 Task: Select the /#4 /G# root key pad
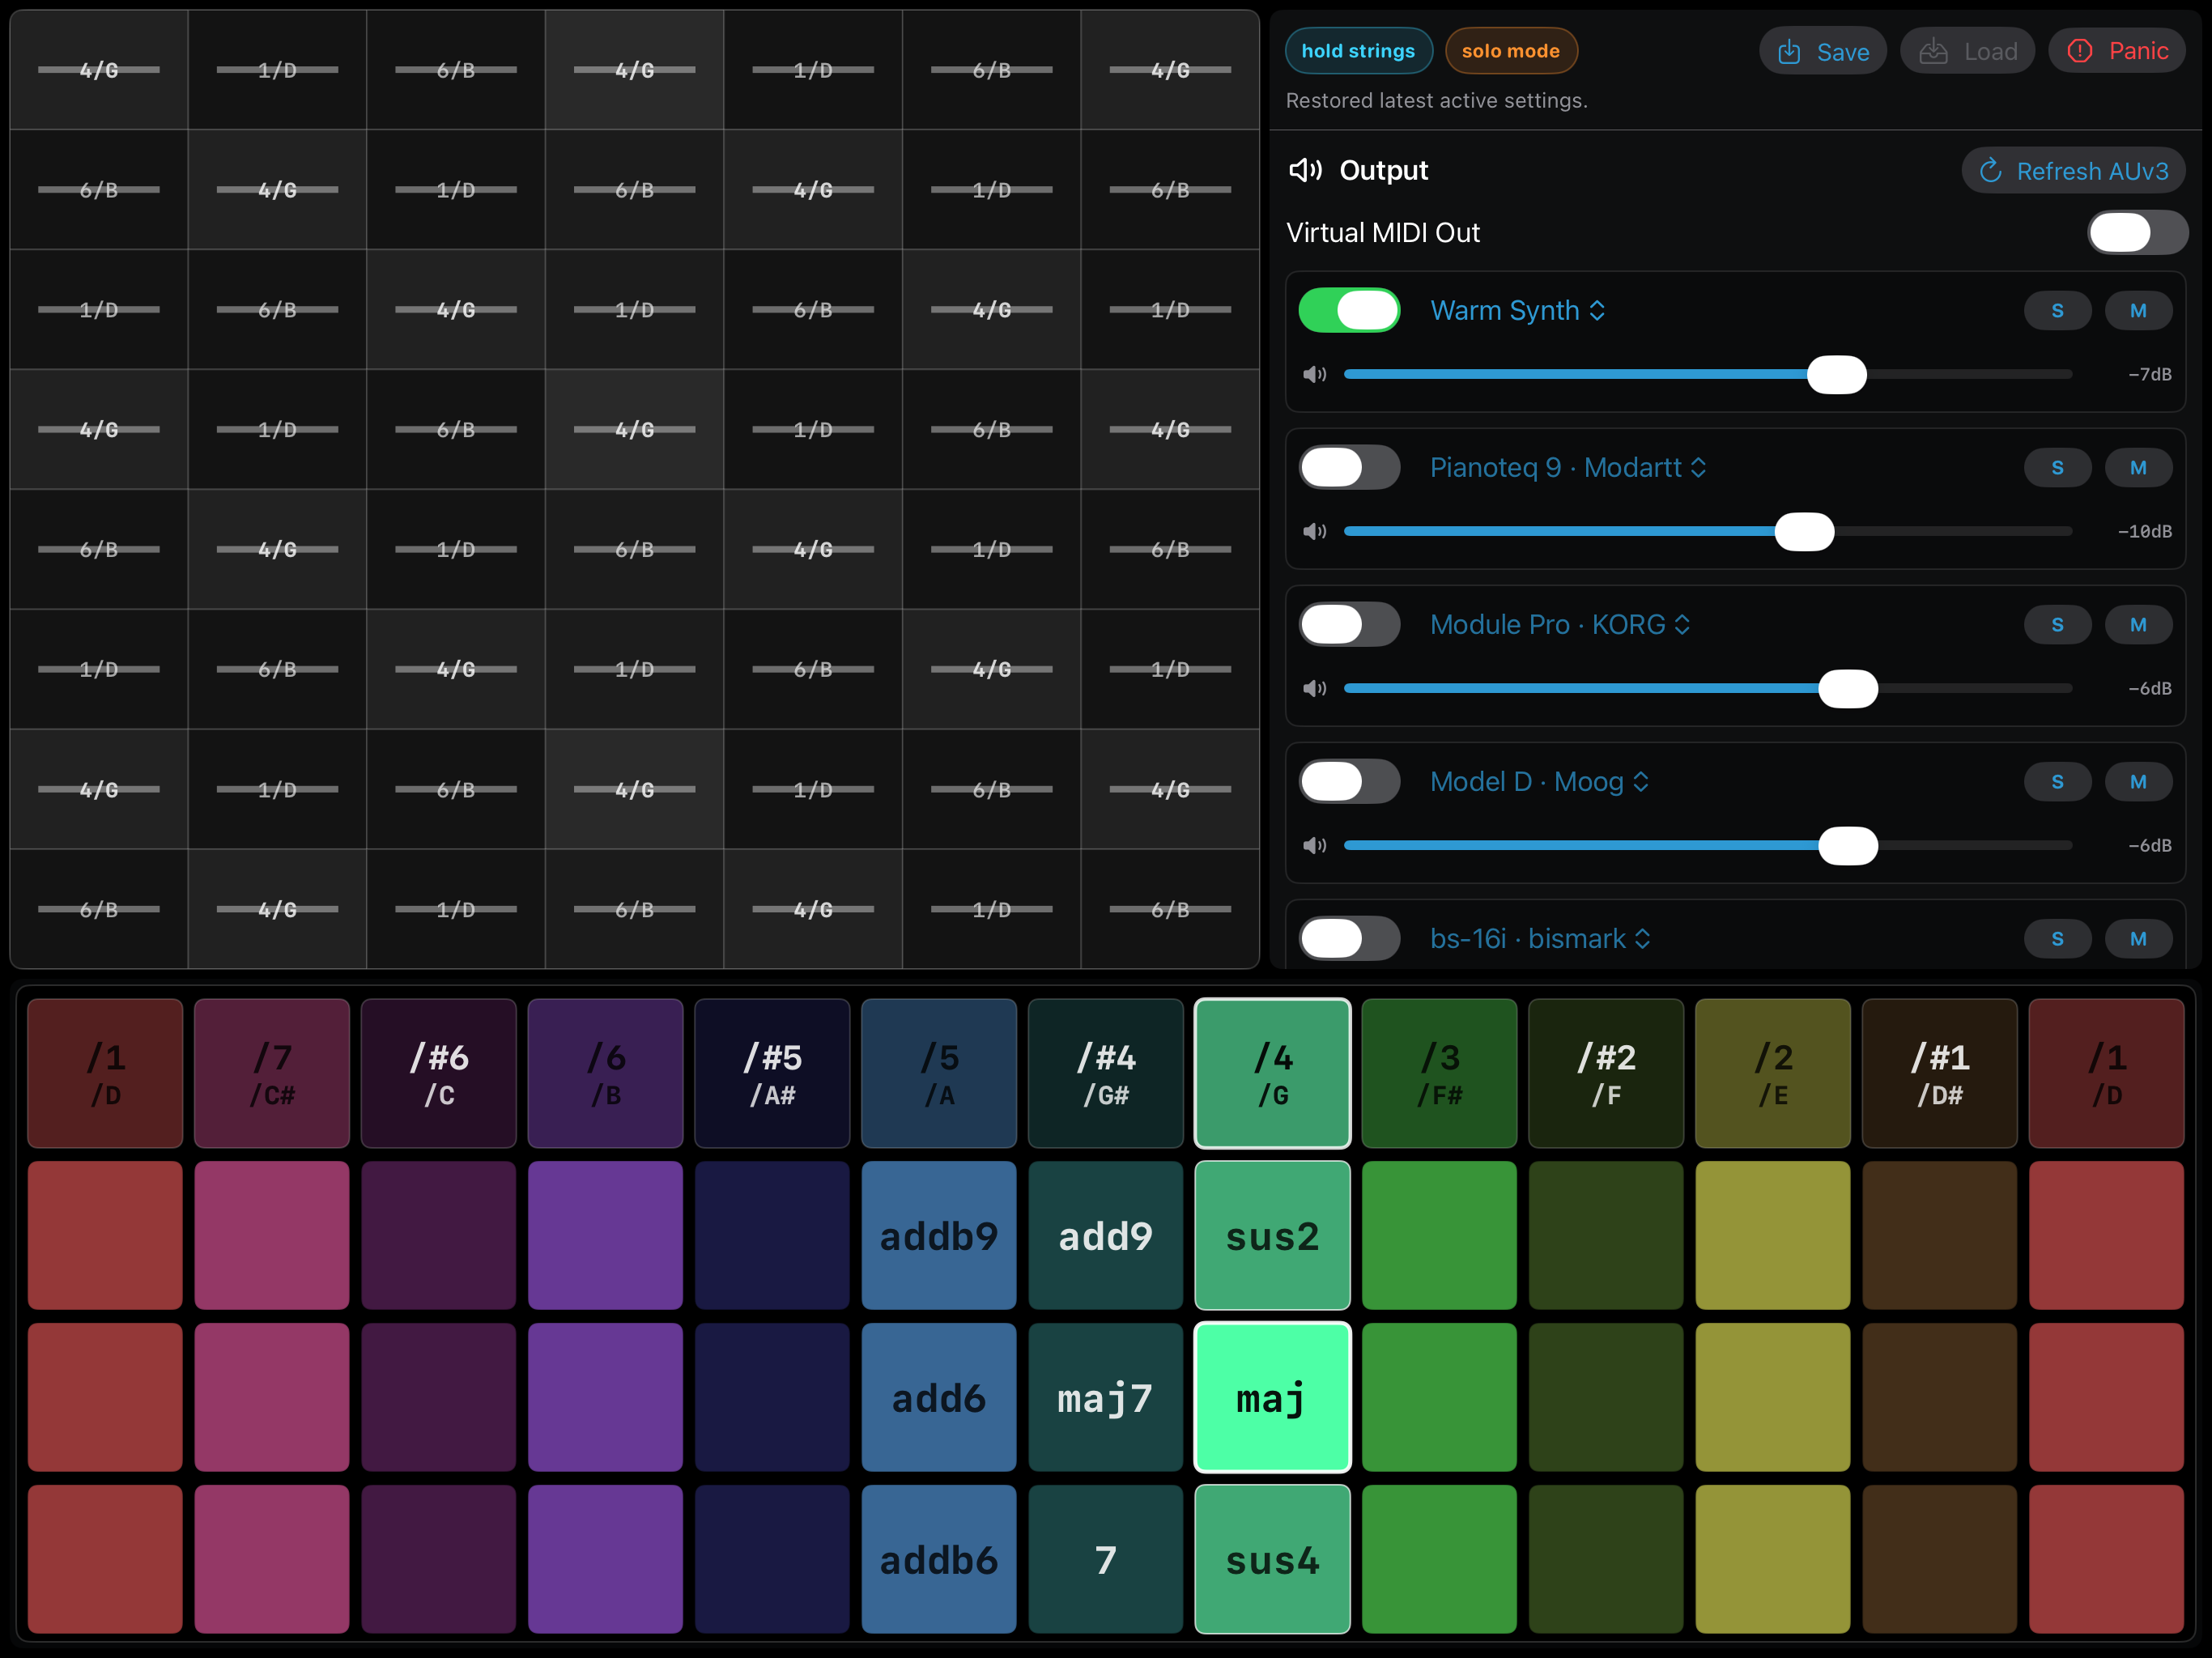(x=1105, y=1073)
